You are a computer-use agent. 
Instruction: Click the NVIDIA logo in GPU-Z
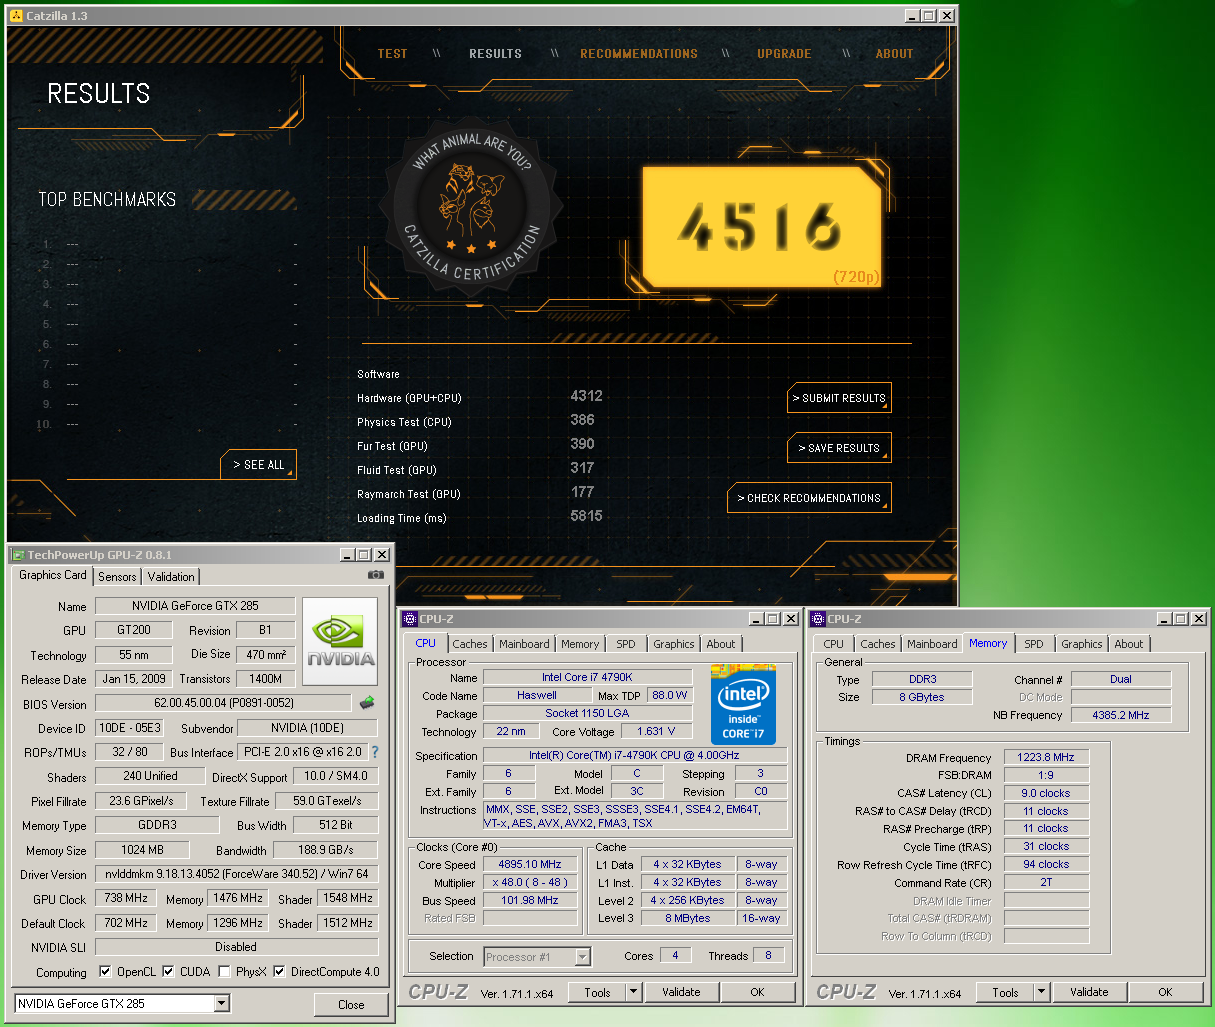point(340,641)
